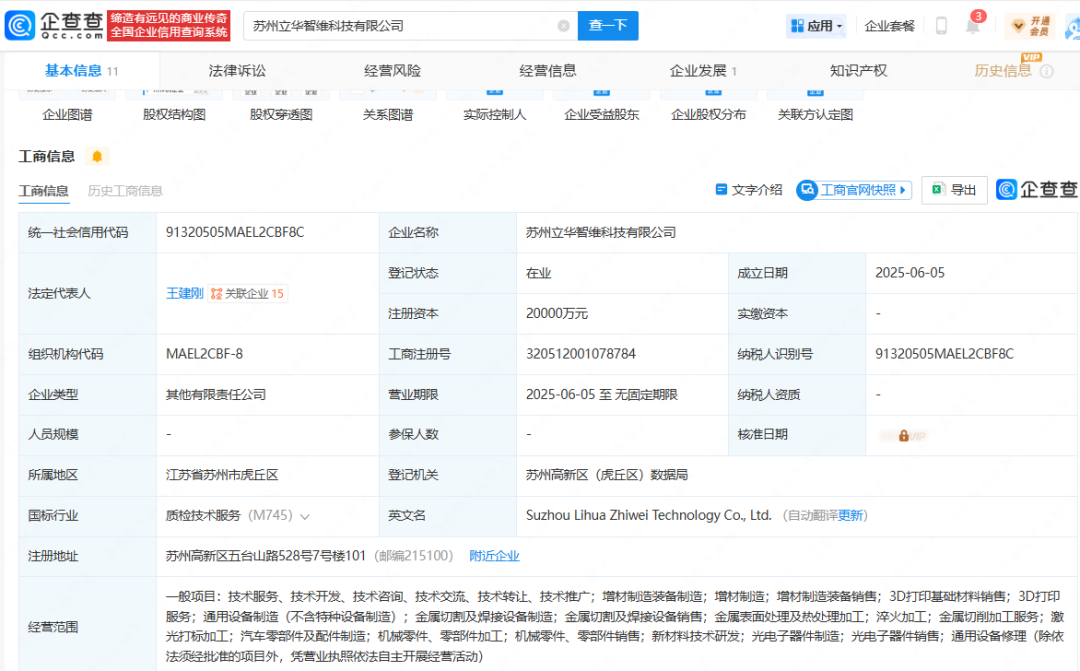Click the 经营范围 business scope paragraph
This screenshot has height=671, width=1080.
point(614,626)
